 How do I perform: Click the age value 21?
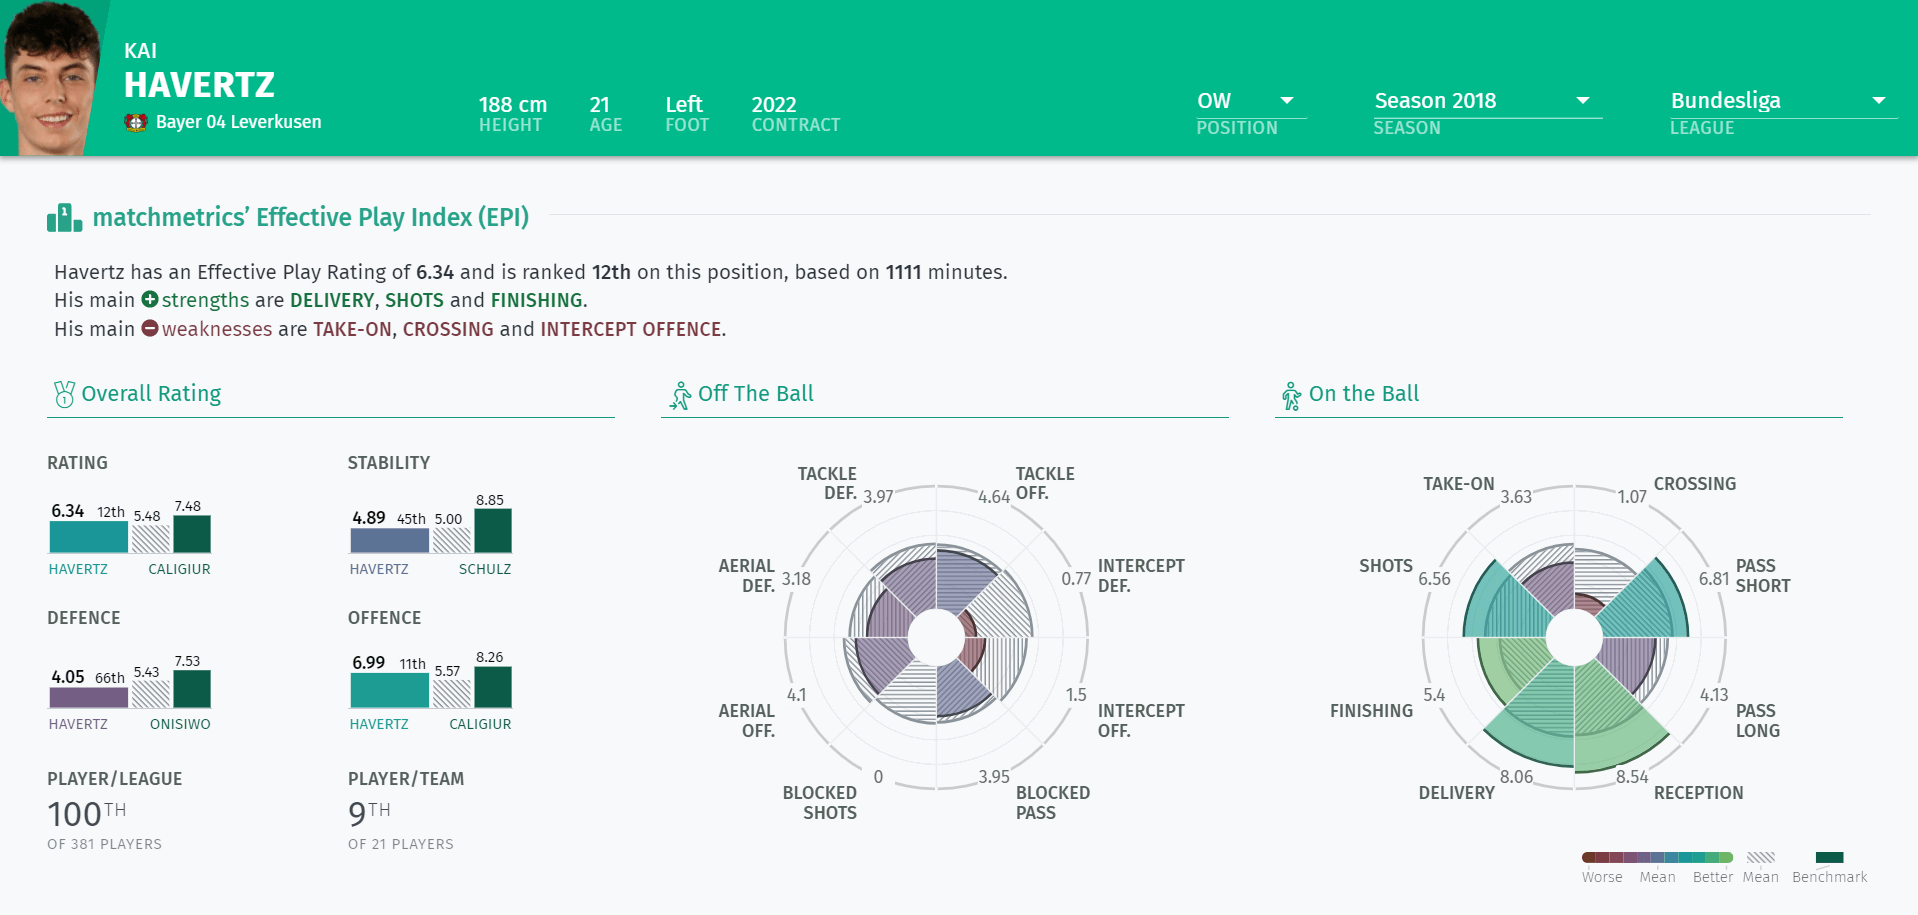600,105
